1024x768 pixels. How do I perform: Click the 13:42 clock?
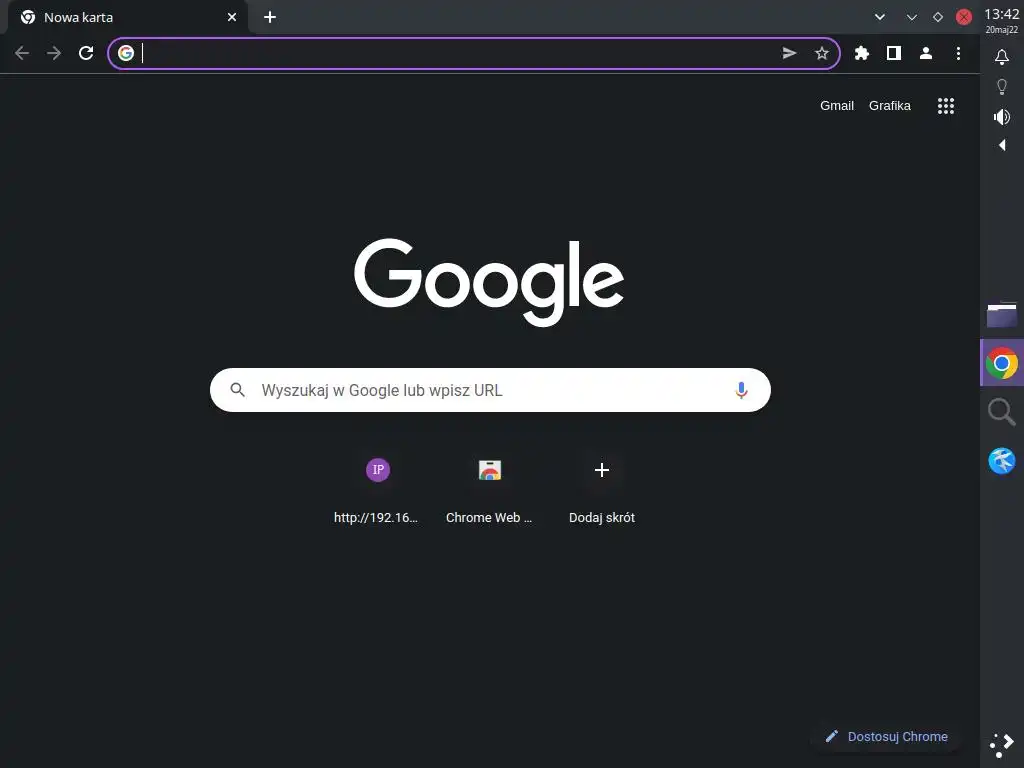(x=1002, y=14)
